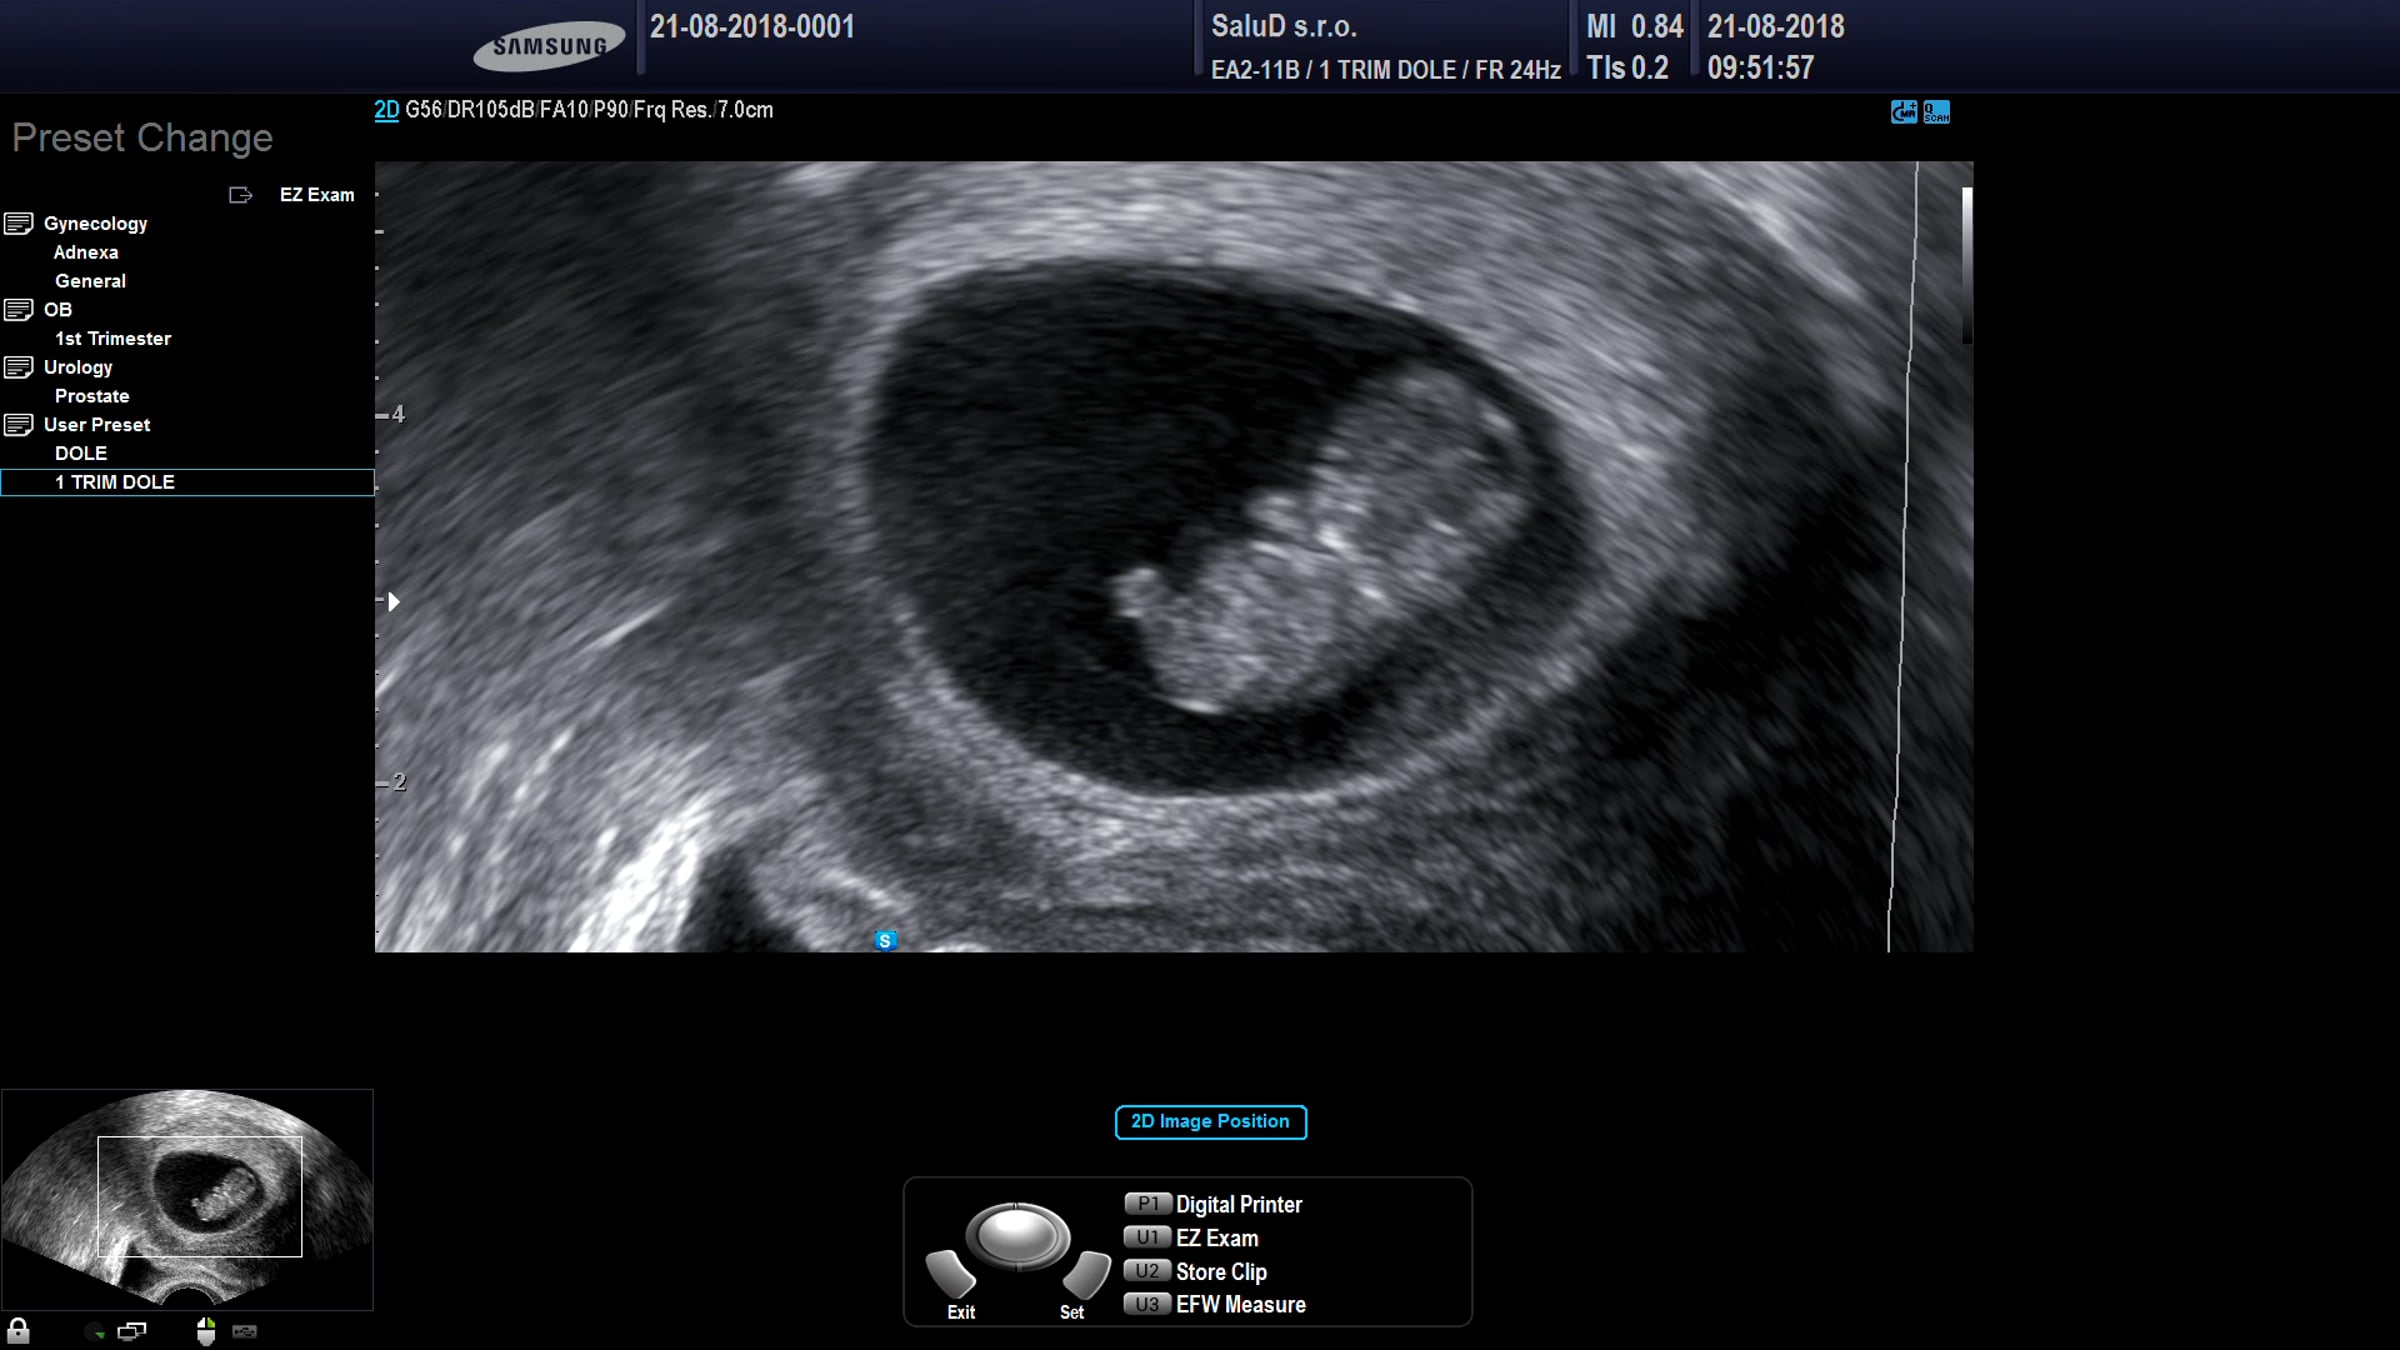Select the Adnexa preset

coord(85,252)
